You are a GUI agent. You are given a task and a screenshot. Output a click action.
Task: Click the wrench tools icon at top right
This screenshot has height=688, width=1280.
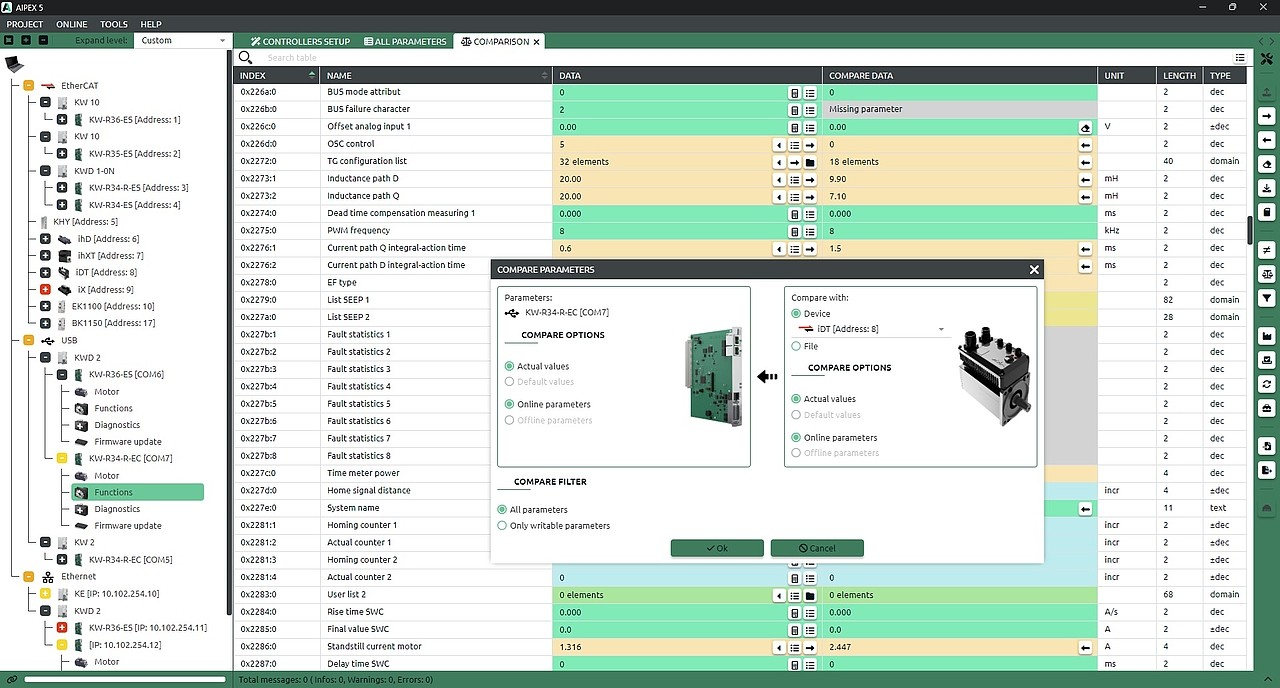(1267, 58)
